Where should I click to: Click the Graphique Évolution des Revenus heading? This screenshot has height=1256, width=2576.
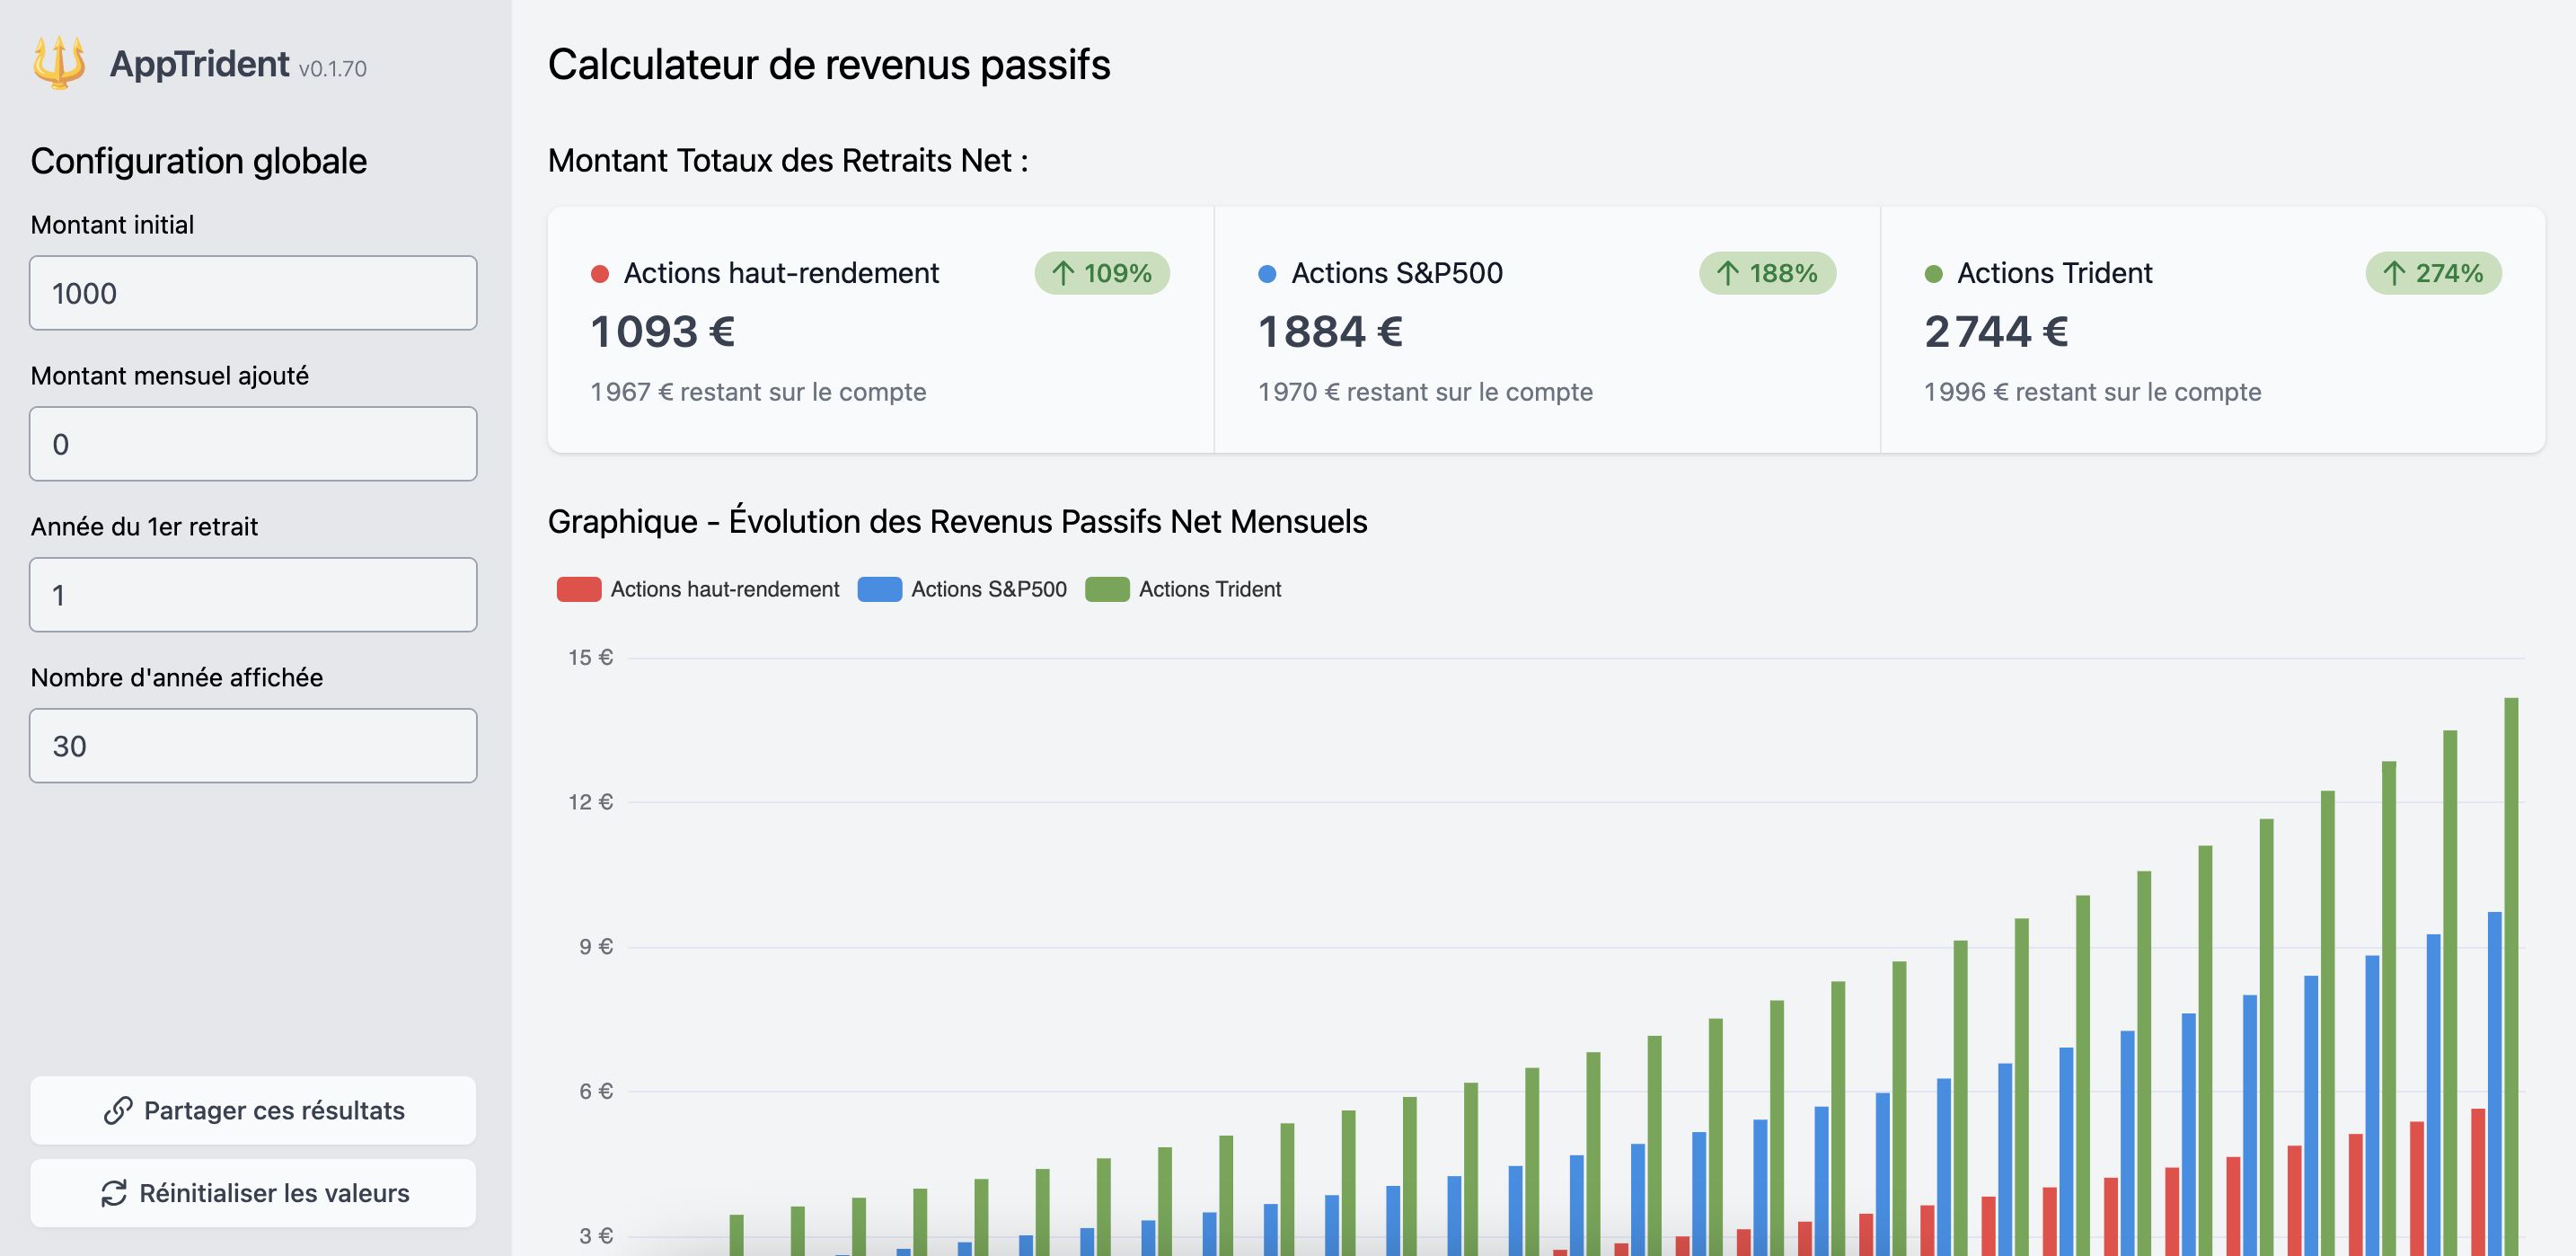[957, 522]
